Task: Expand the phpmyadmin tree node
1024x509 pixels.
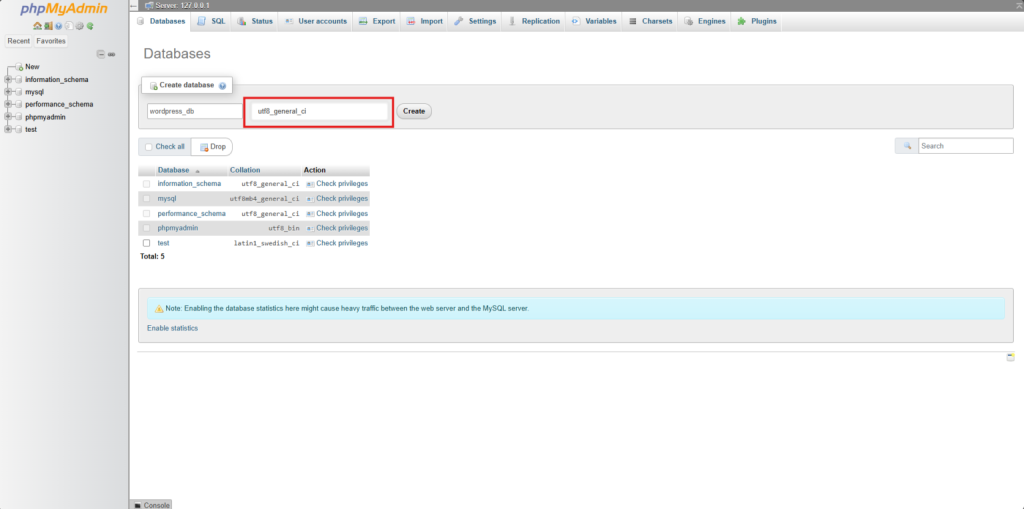Action: [x=8, y=117]
